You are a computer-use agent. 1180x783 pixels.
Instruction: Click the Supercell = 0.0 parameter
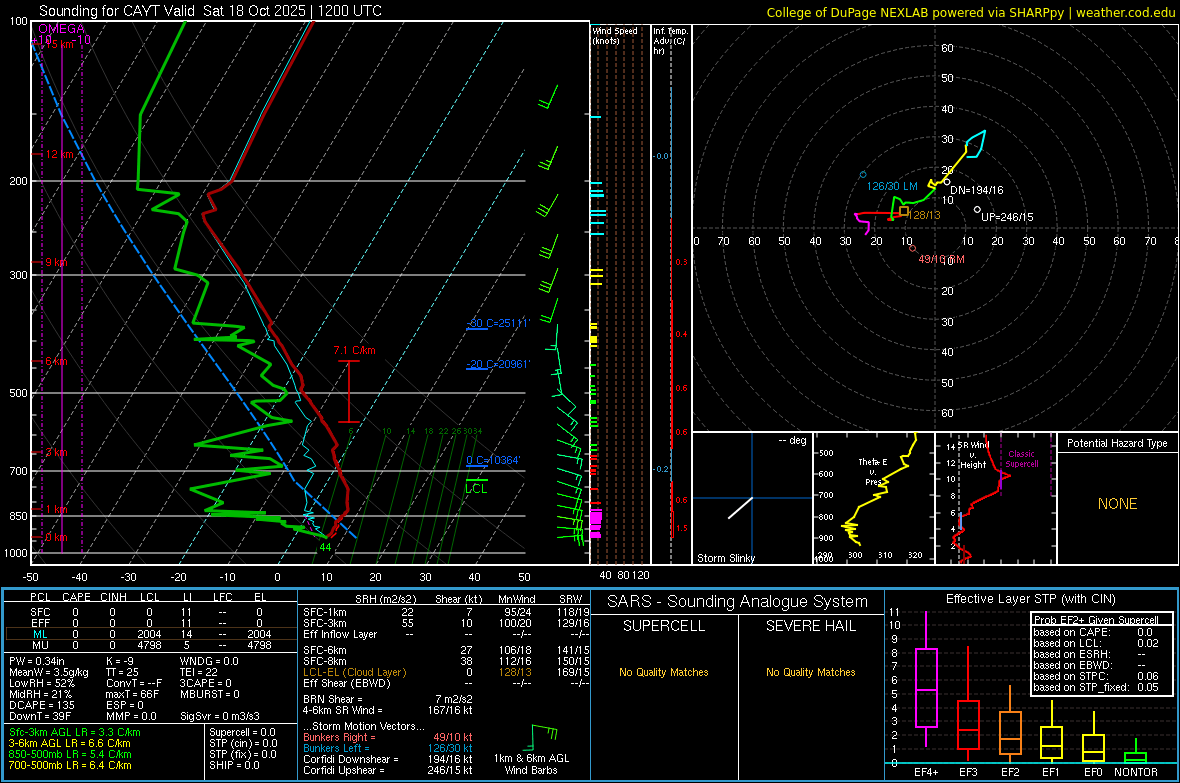pos(242,732)
